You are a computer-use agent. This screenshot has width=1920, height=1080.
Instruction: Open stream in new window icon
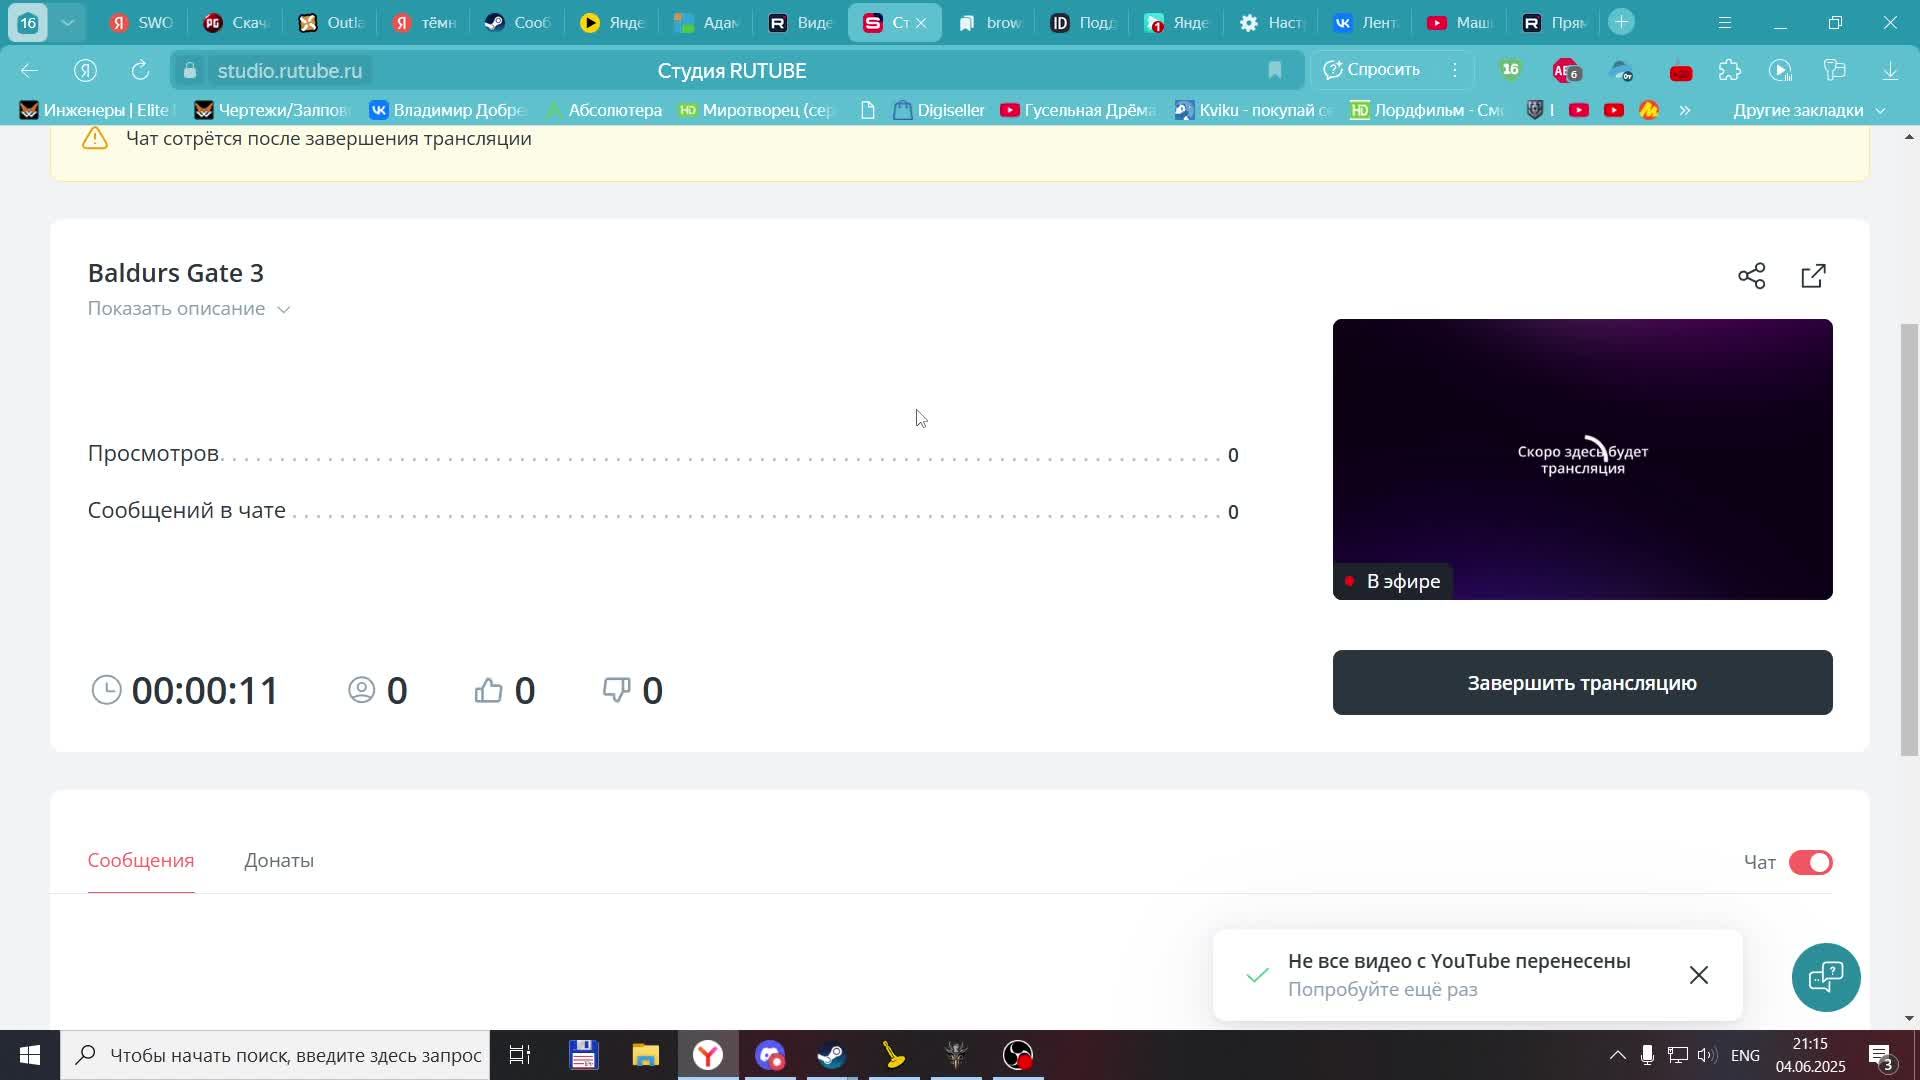point(1813,276)
